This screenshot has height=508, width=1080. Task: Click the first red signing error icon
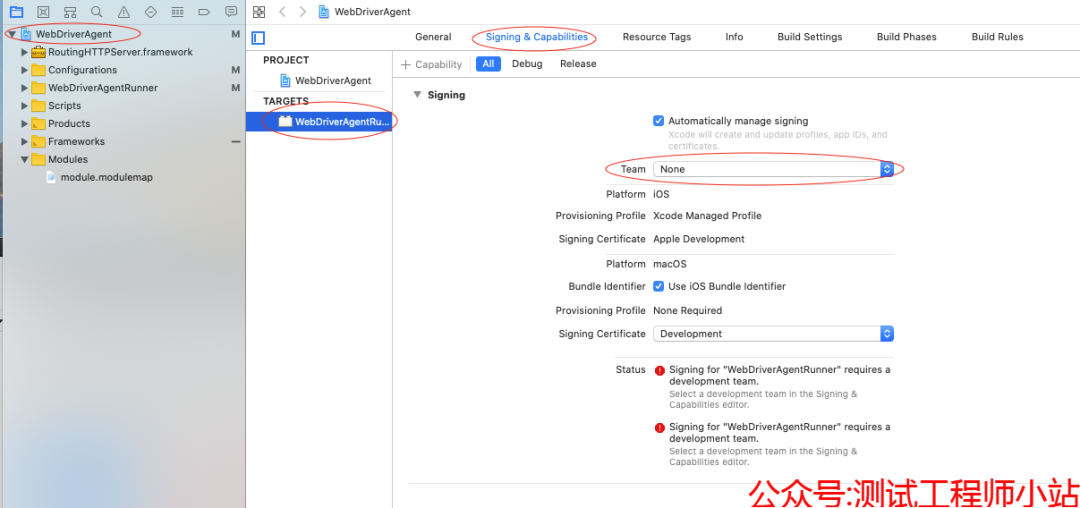(660, 370)
